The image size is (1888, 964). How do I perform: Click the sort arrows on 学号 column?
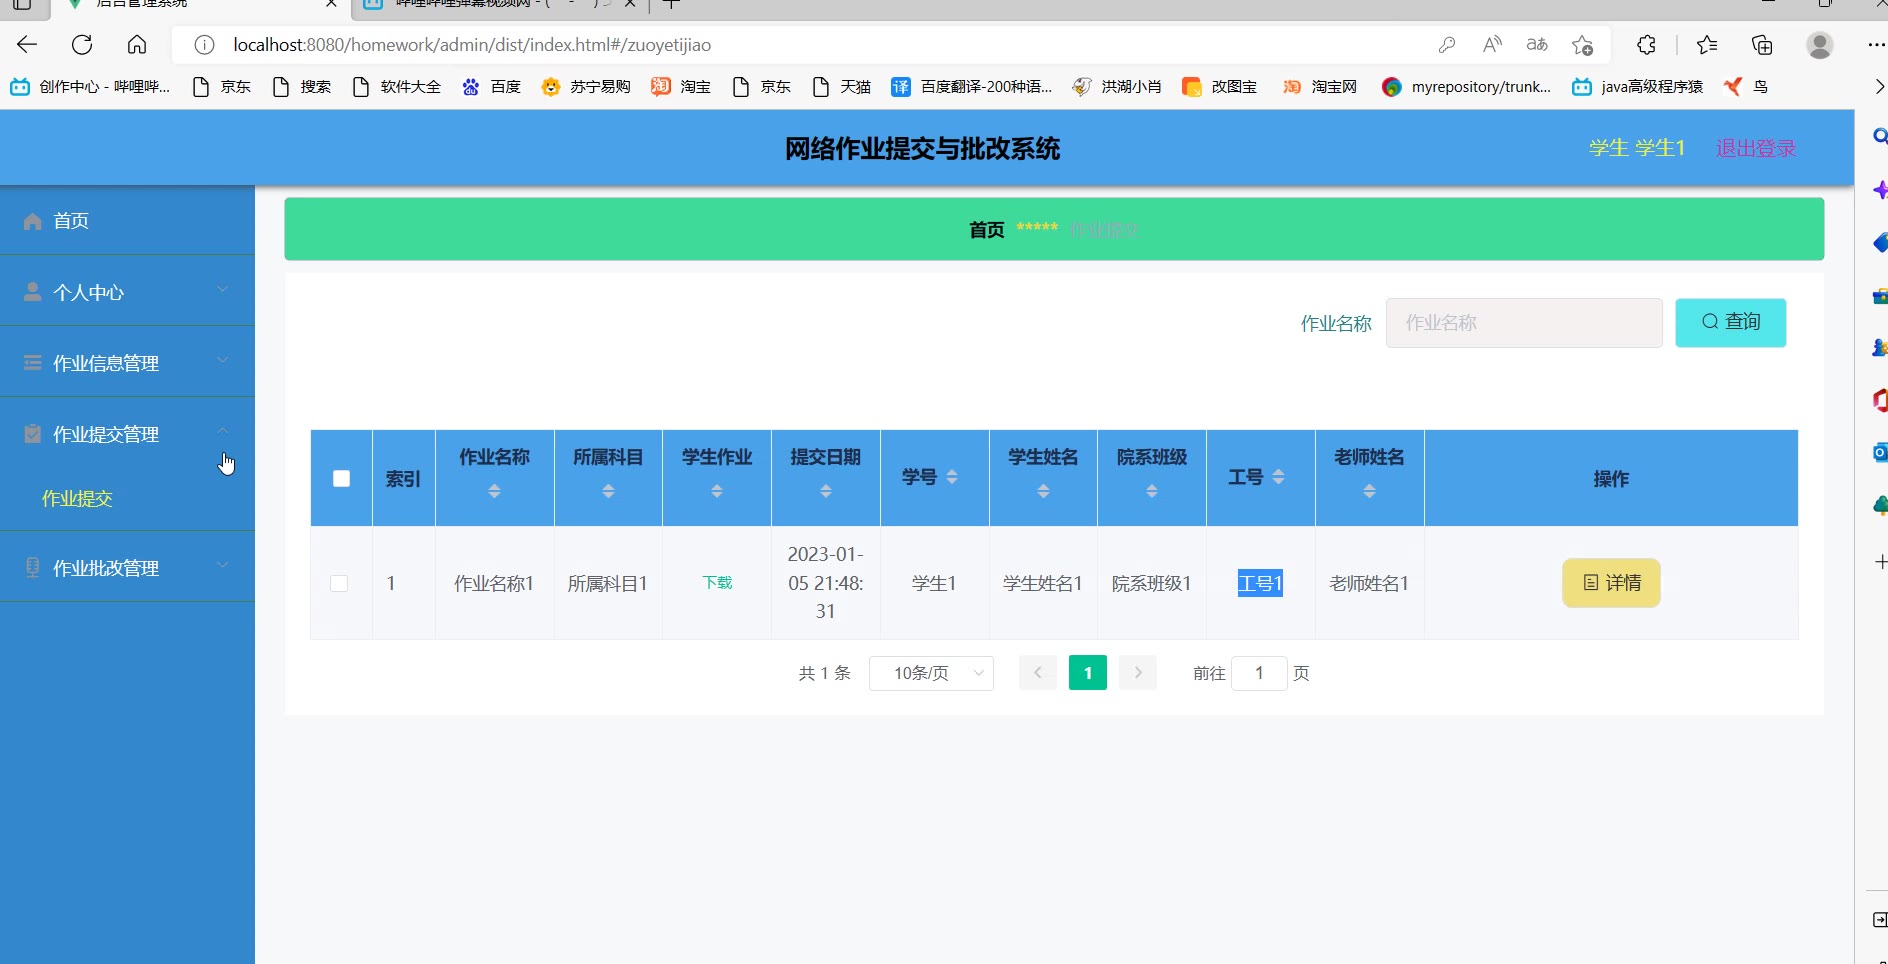[952, 477]
